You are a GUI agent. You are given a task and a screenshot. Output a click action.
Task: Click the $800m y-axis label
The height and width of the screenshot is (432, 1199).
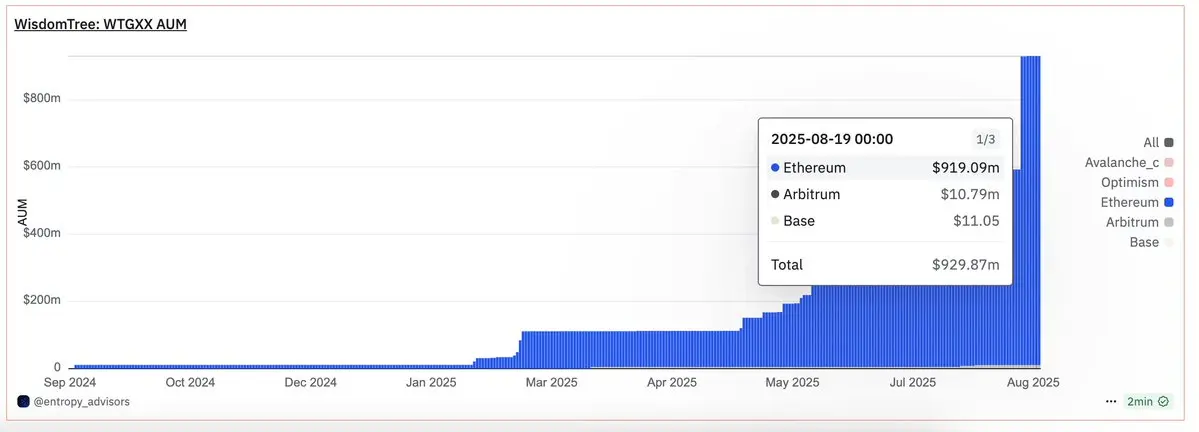pyautogui.click(x=42, y=99)
